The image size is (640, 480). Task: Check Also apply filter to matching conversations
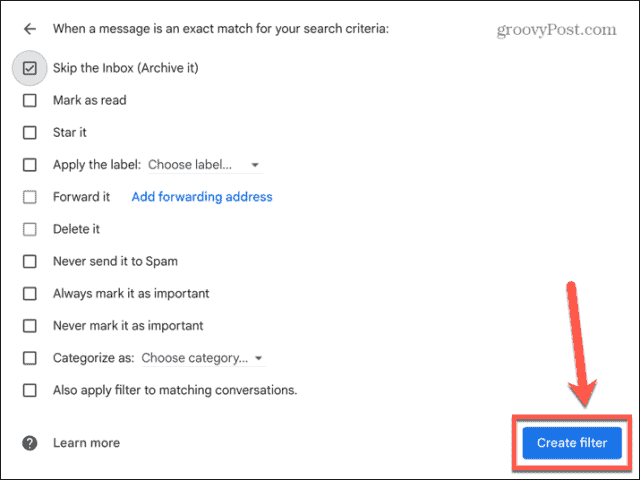tap(30, 391)
